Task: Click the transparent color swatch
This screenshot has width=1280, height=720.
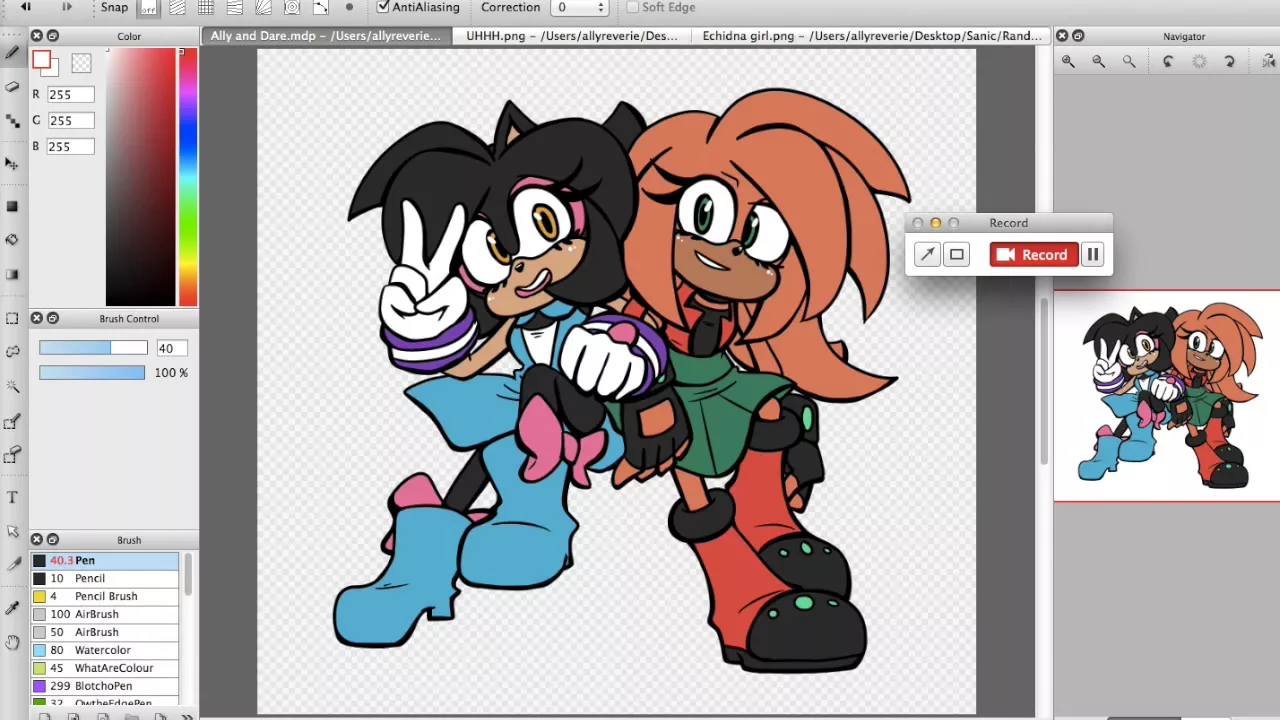Action: point(82,63)
